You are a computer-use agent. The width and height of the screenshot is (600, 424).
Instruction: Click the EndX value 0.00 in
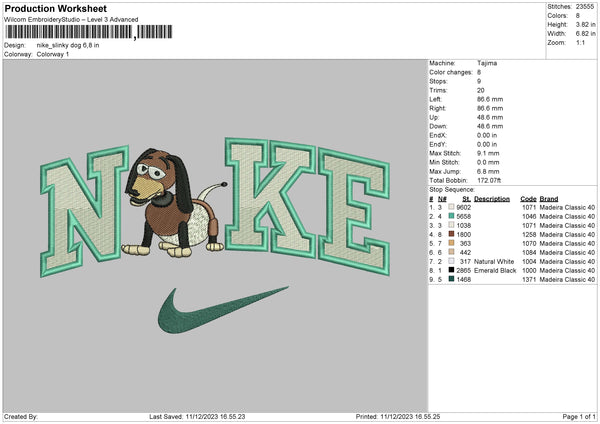click(x=487, y=135)
